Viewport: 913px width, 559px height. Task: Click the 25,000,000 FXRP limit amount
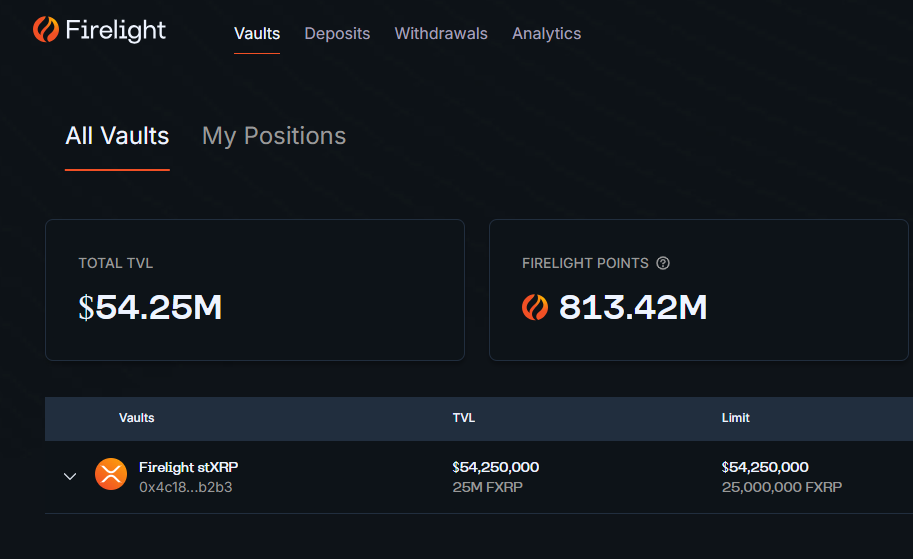click(x=781, y=487)
